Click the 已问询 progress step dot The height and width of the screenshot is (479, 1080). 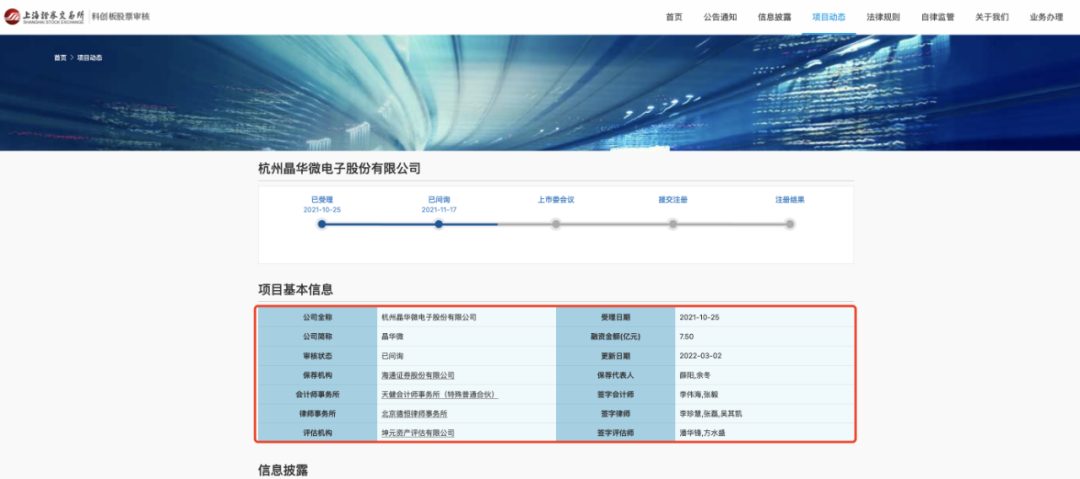[439, 224]
